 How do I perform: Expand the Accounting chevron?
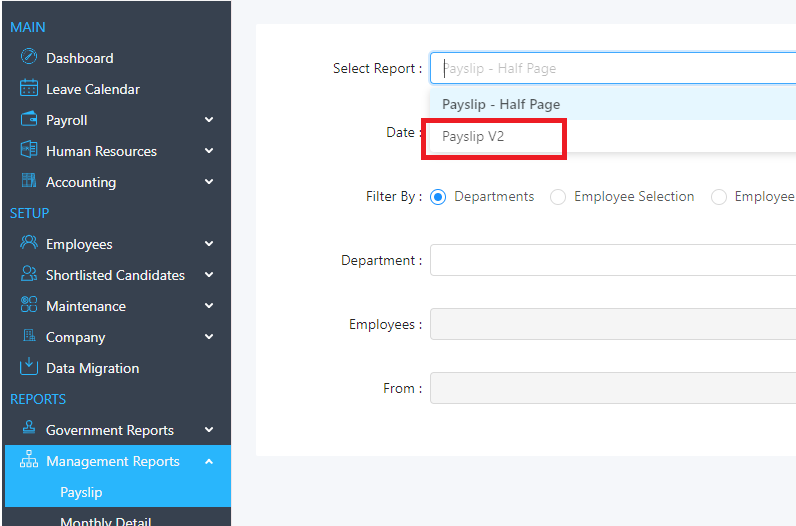coord(209,182)
